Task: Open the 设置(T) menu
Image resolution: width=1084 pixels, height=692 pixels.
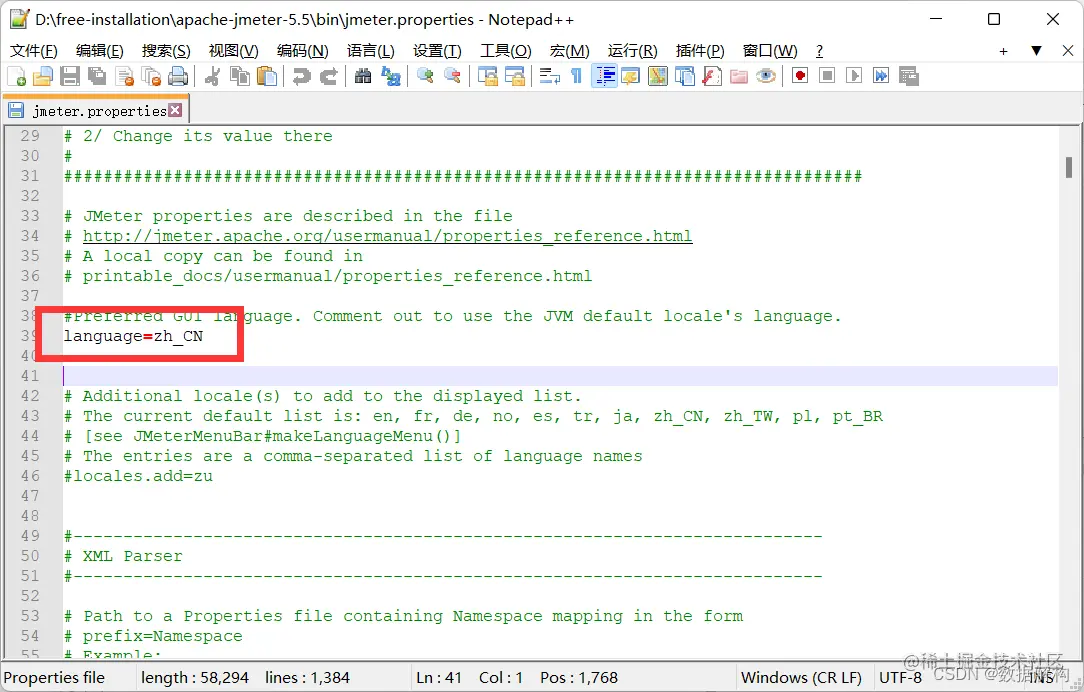Action: pos(437,51)
